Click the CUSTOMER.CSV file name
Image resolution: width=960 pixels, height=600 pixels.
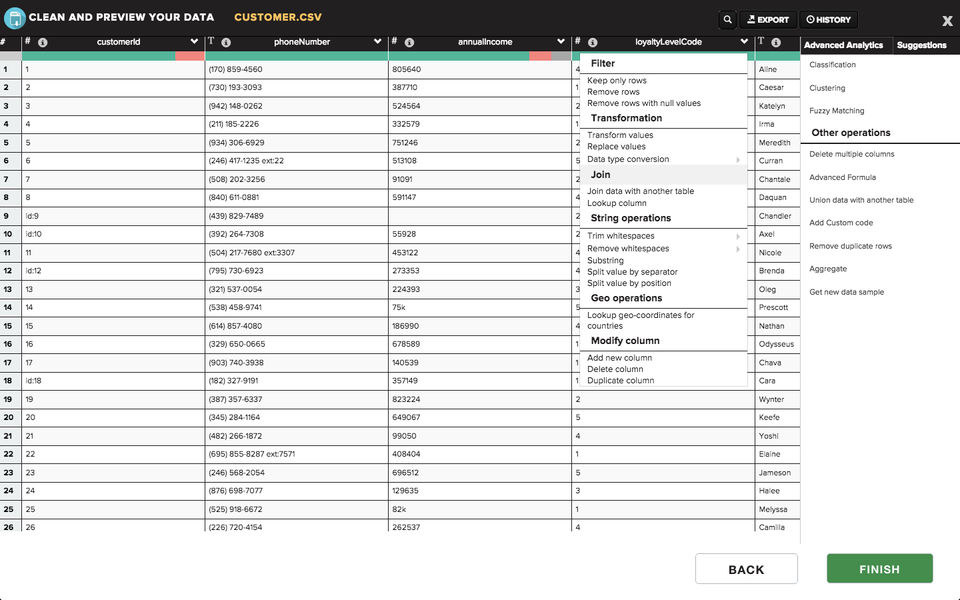pyautogui.click(x=277, y=18)
